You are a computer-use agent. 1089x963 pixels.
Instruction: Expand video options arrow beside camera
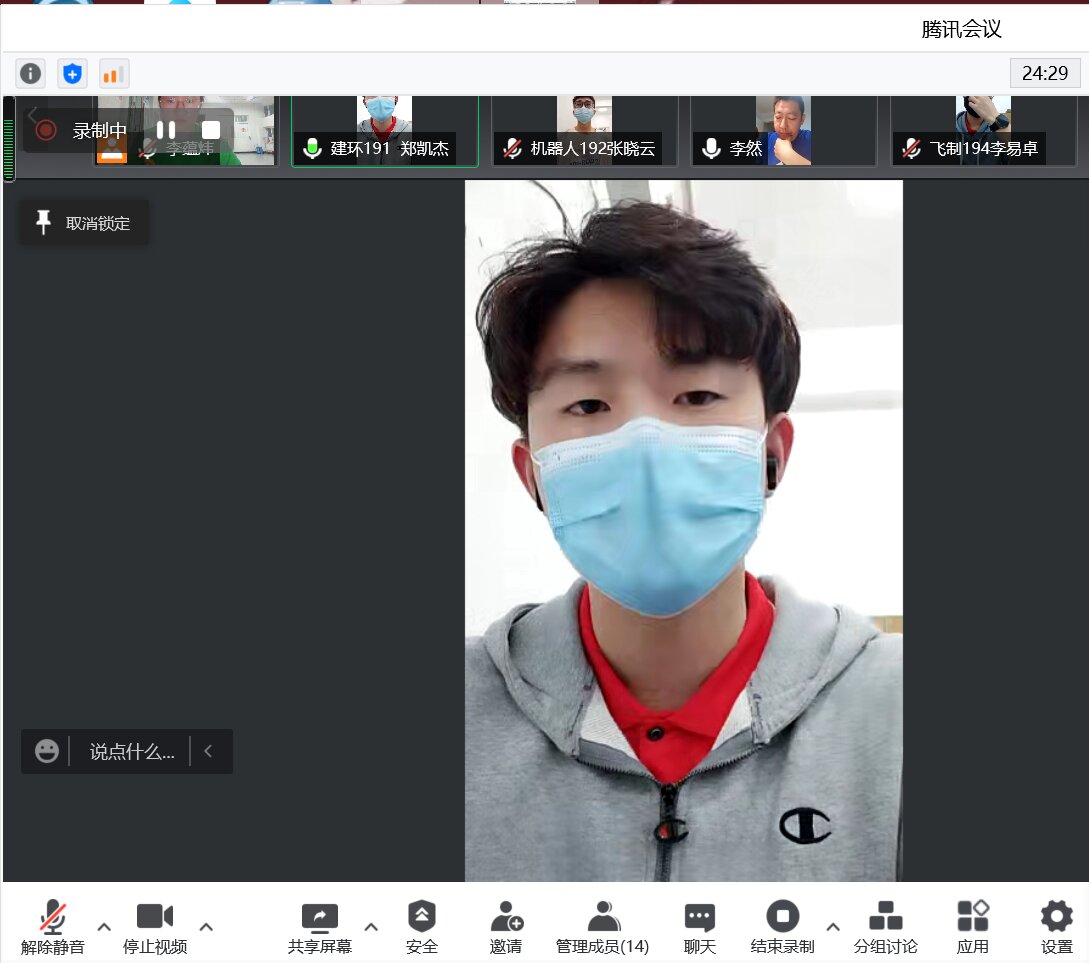point(206,925)
